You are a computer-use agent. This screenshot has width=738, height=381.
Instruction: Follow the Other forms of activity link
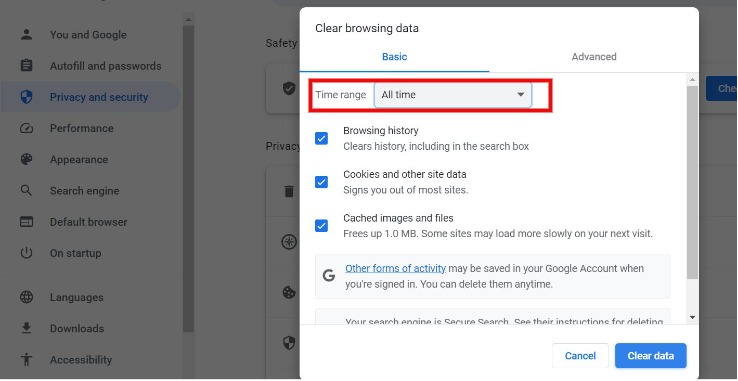395,268
